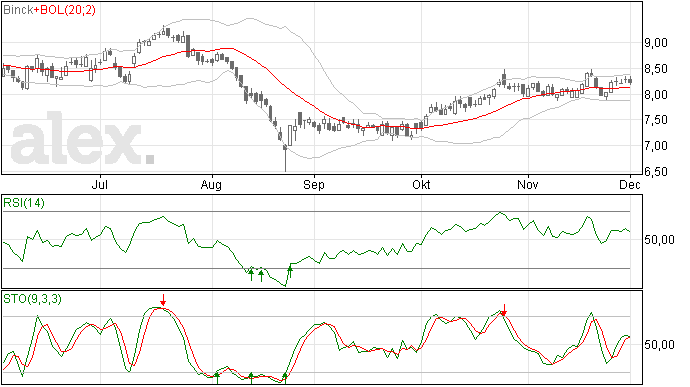Click the Nov month label

point(528,184)
